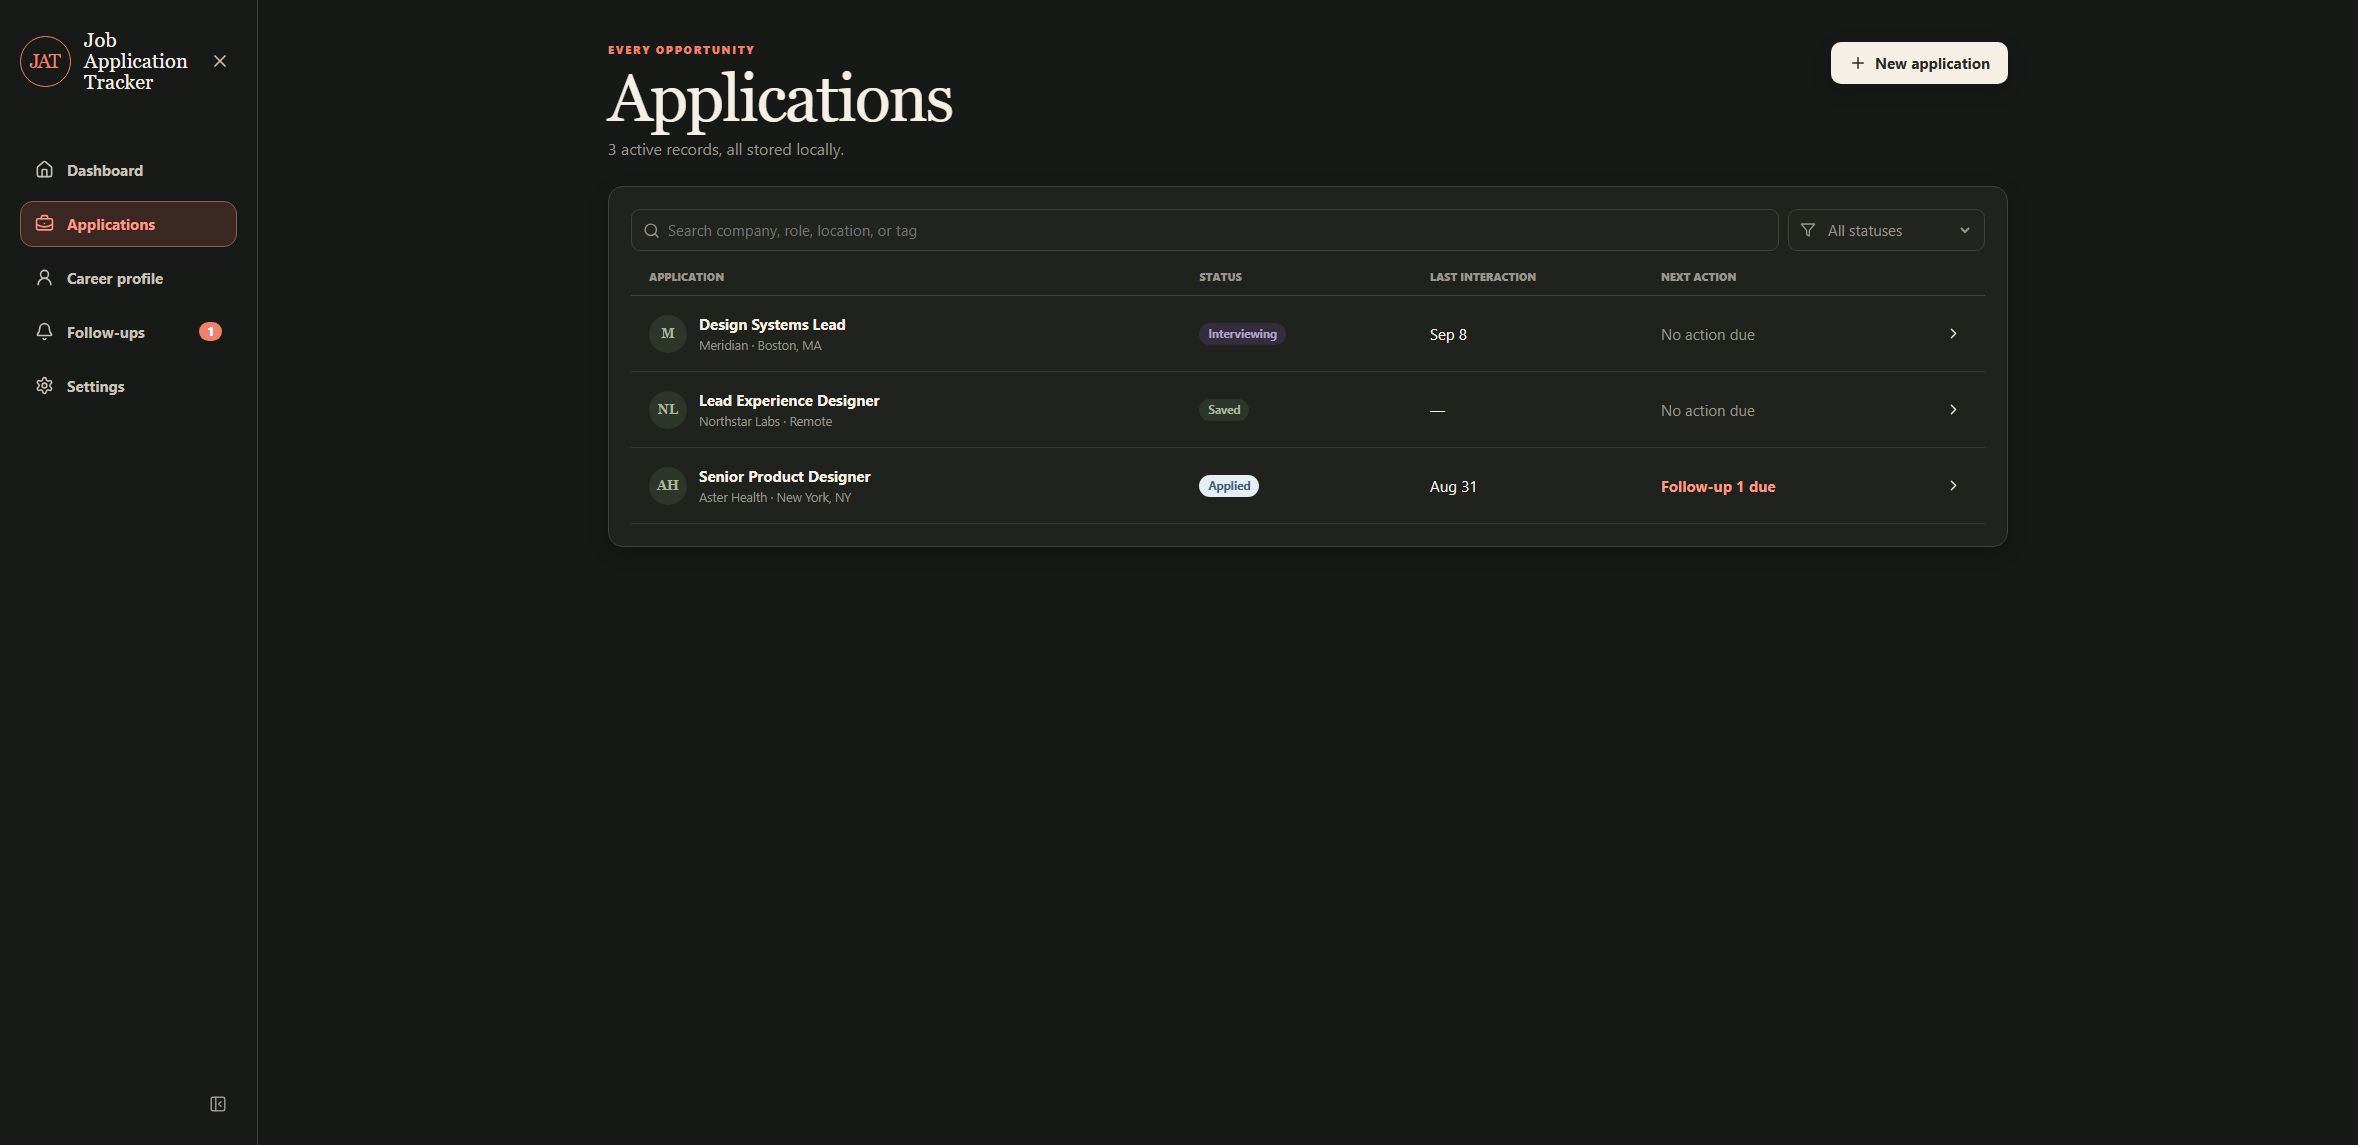2358x1145 pixels.
Task: Click the Career profile person icon
Action: click(44, 277)
